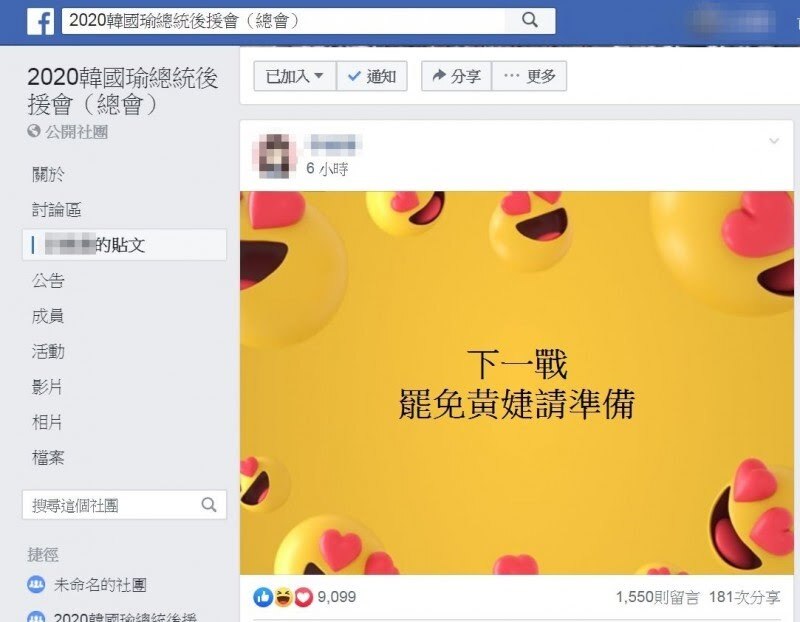Viewport: 800px width, 622px height.
Task: View the 181次分享 shares link
Action: 744,596
